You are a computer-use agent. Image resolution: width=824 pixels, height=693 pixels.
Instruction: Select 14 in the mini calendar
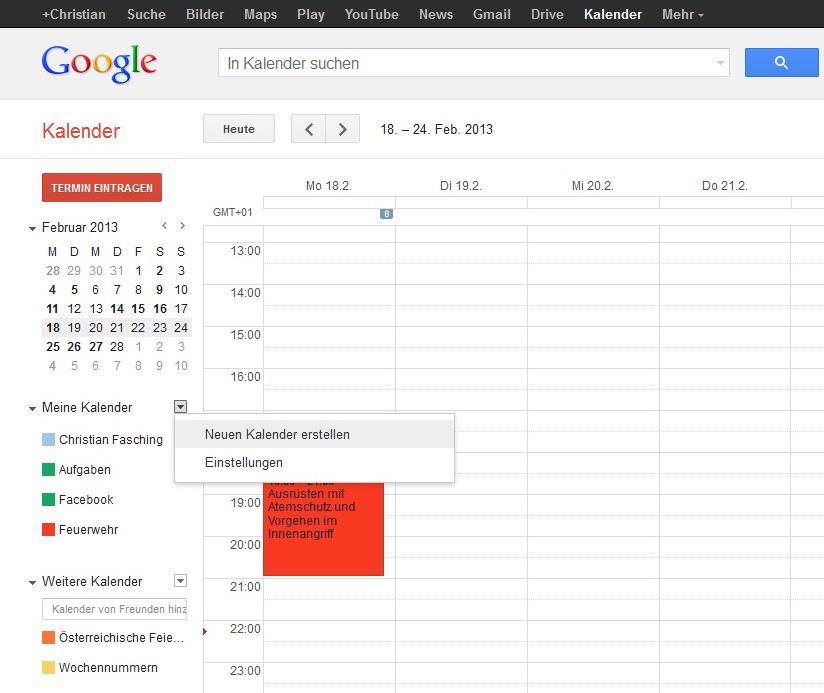click(x=117, y=308)
